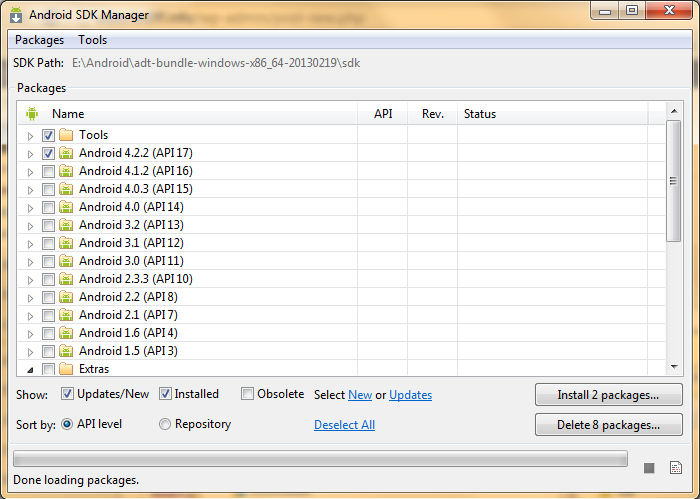Viewport: 700px width, 499px height.
Task: Check the Android 4.1.2 (API 16) checkbox
Action: tap(48, 171)
